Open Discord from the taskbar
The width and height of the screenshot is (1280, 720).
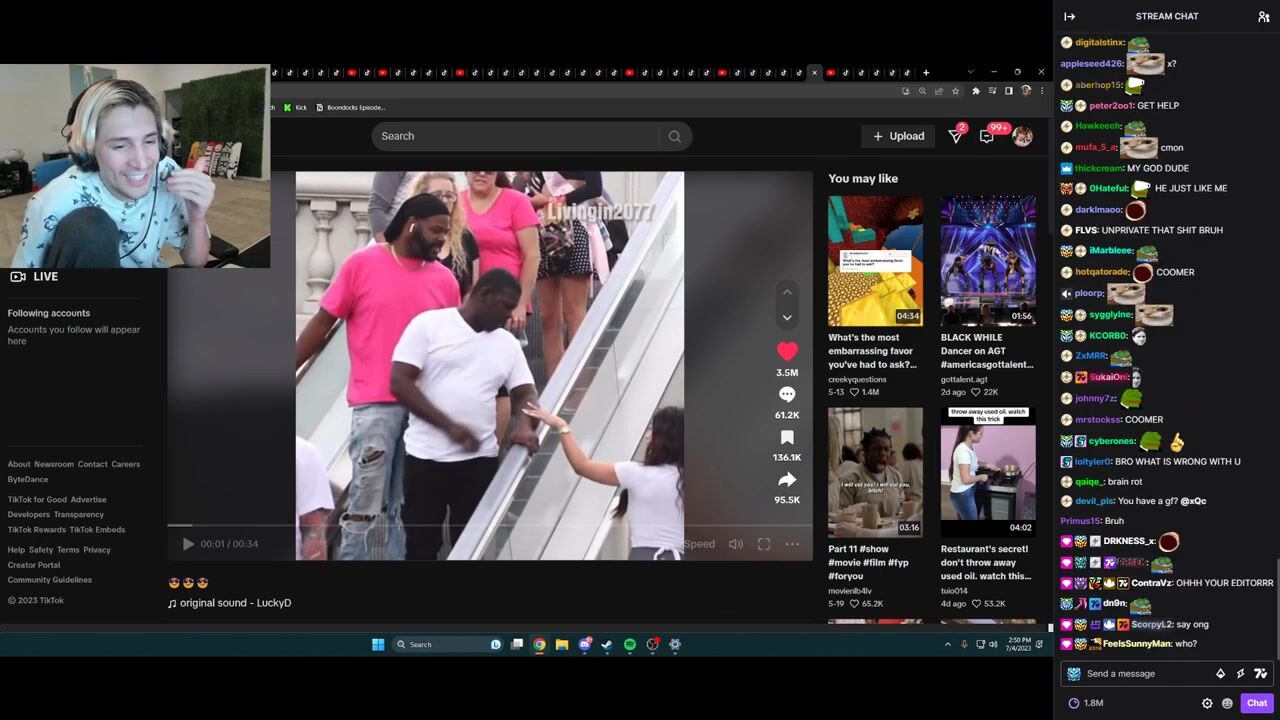pos(584,644)
